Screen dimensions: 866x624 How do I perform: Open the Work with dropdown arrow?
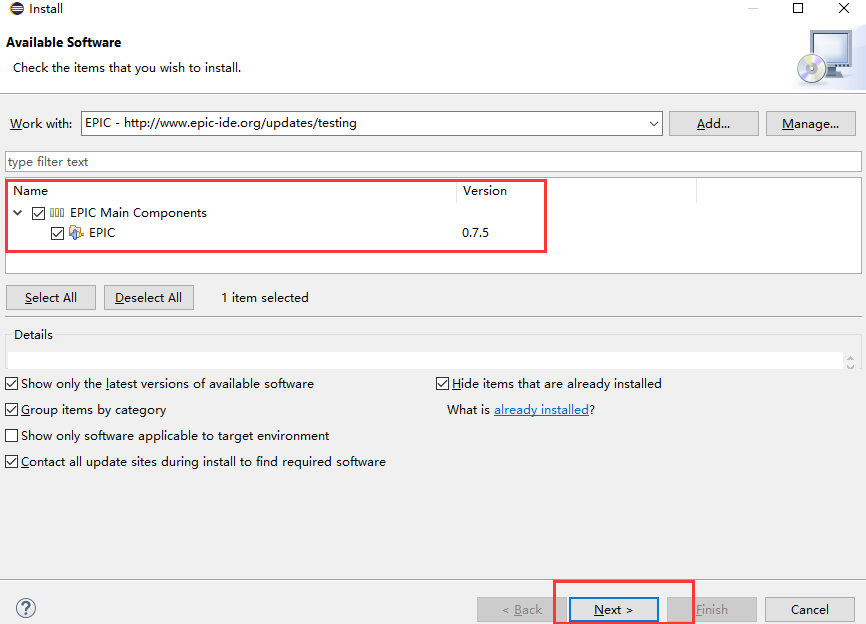click(653, 123)
